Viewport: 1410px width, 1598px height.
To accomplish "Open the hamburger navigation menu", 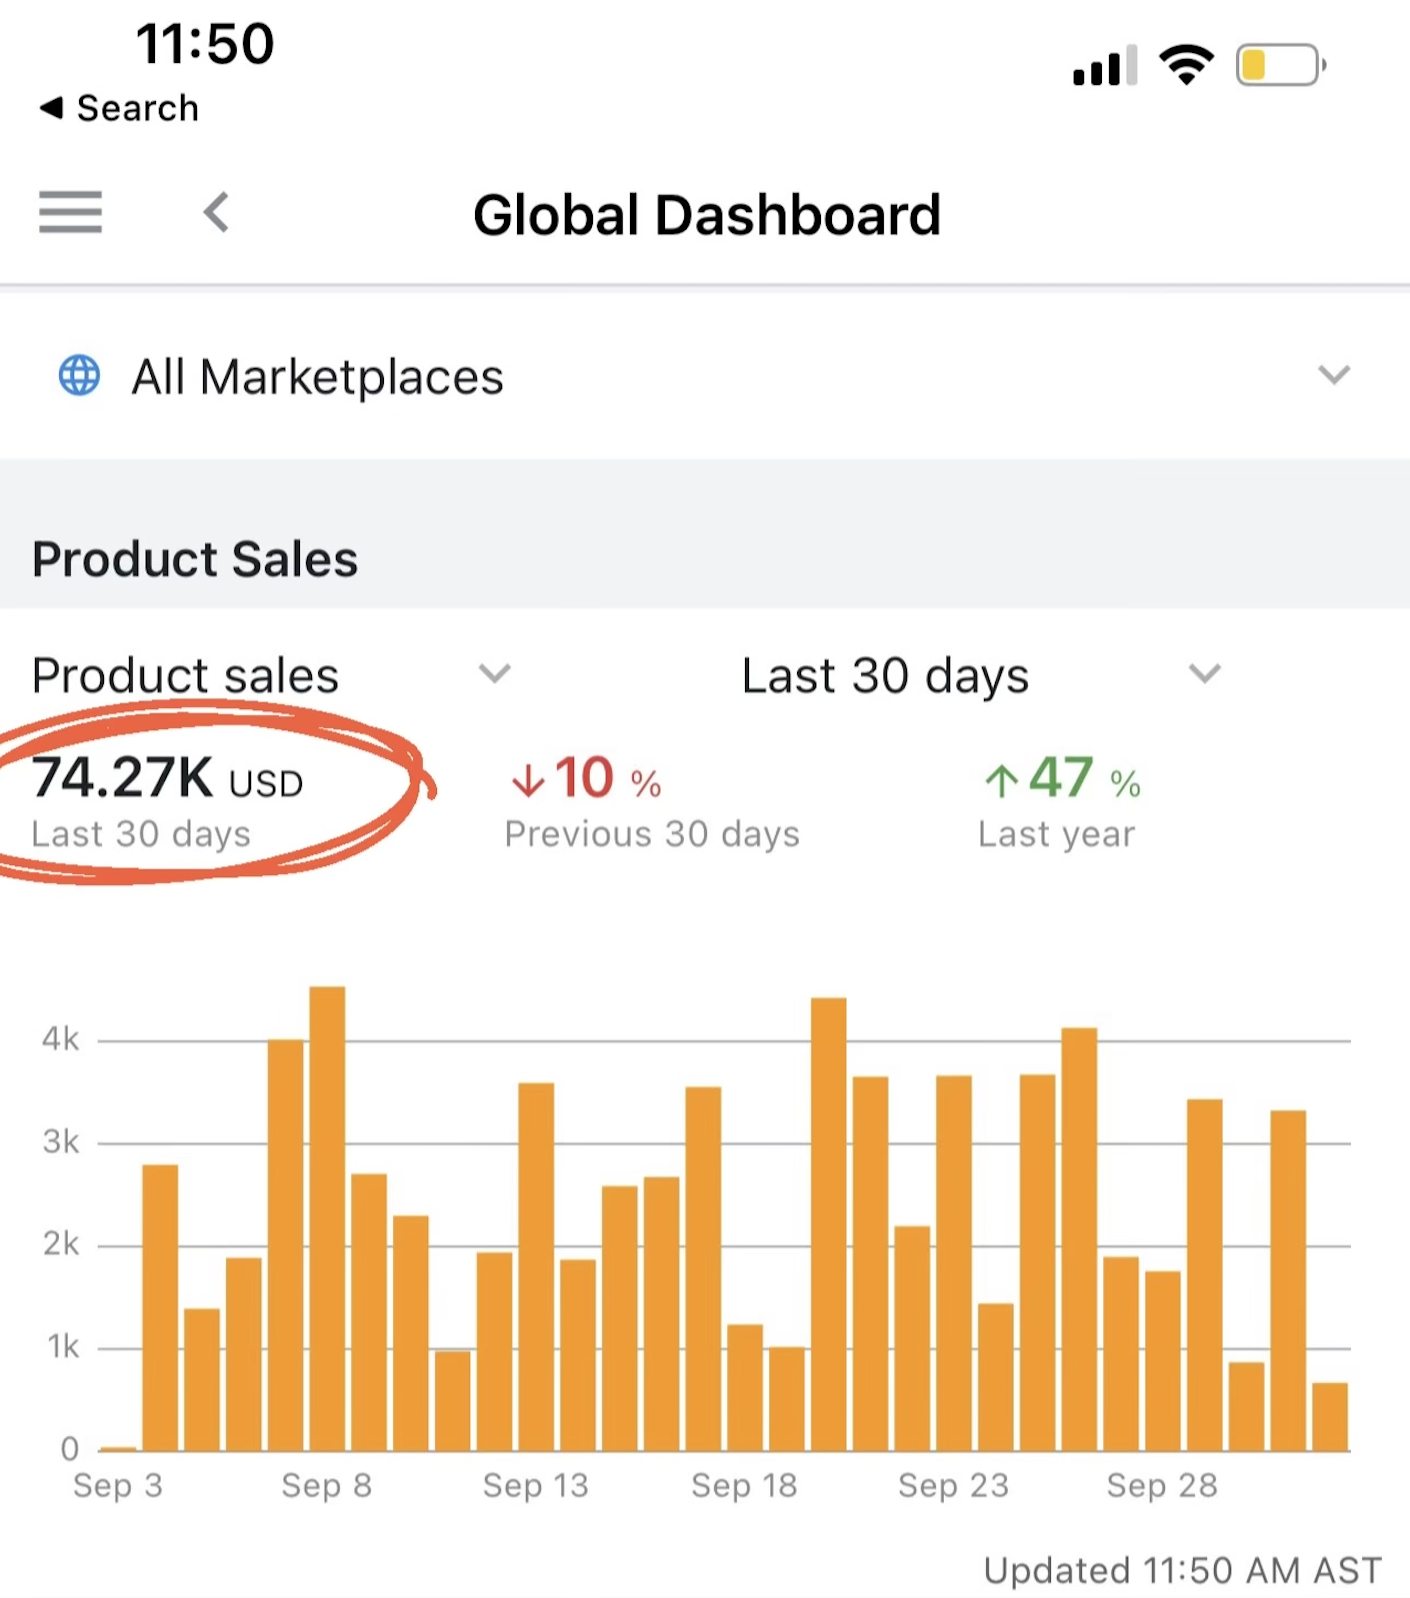I will coord(70,212).
